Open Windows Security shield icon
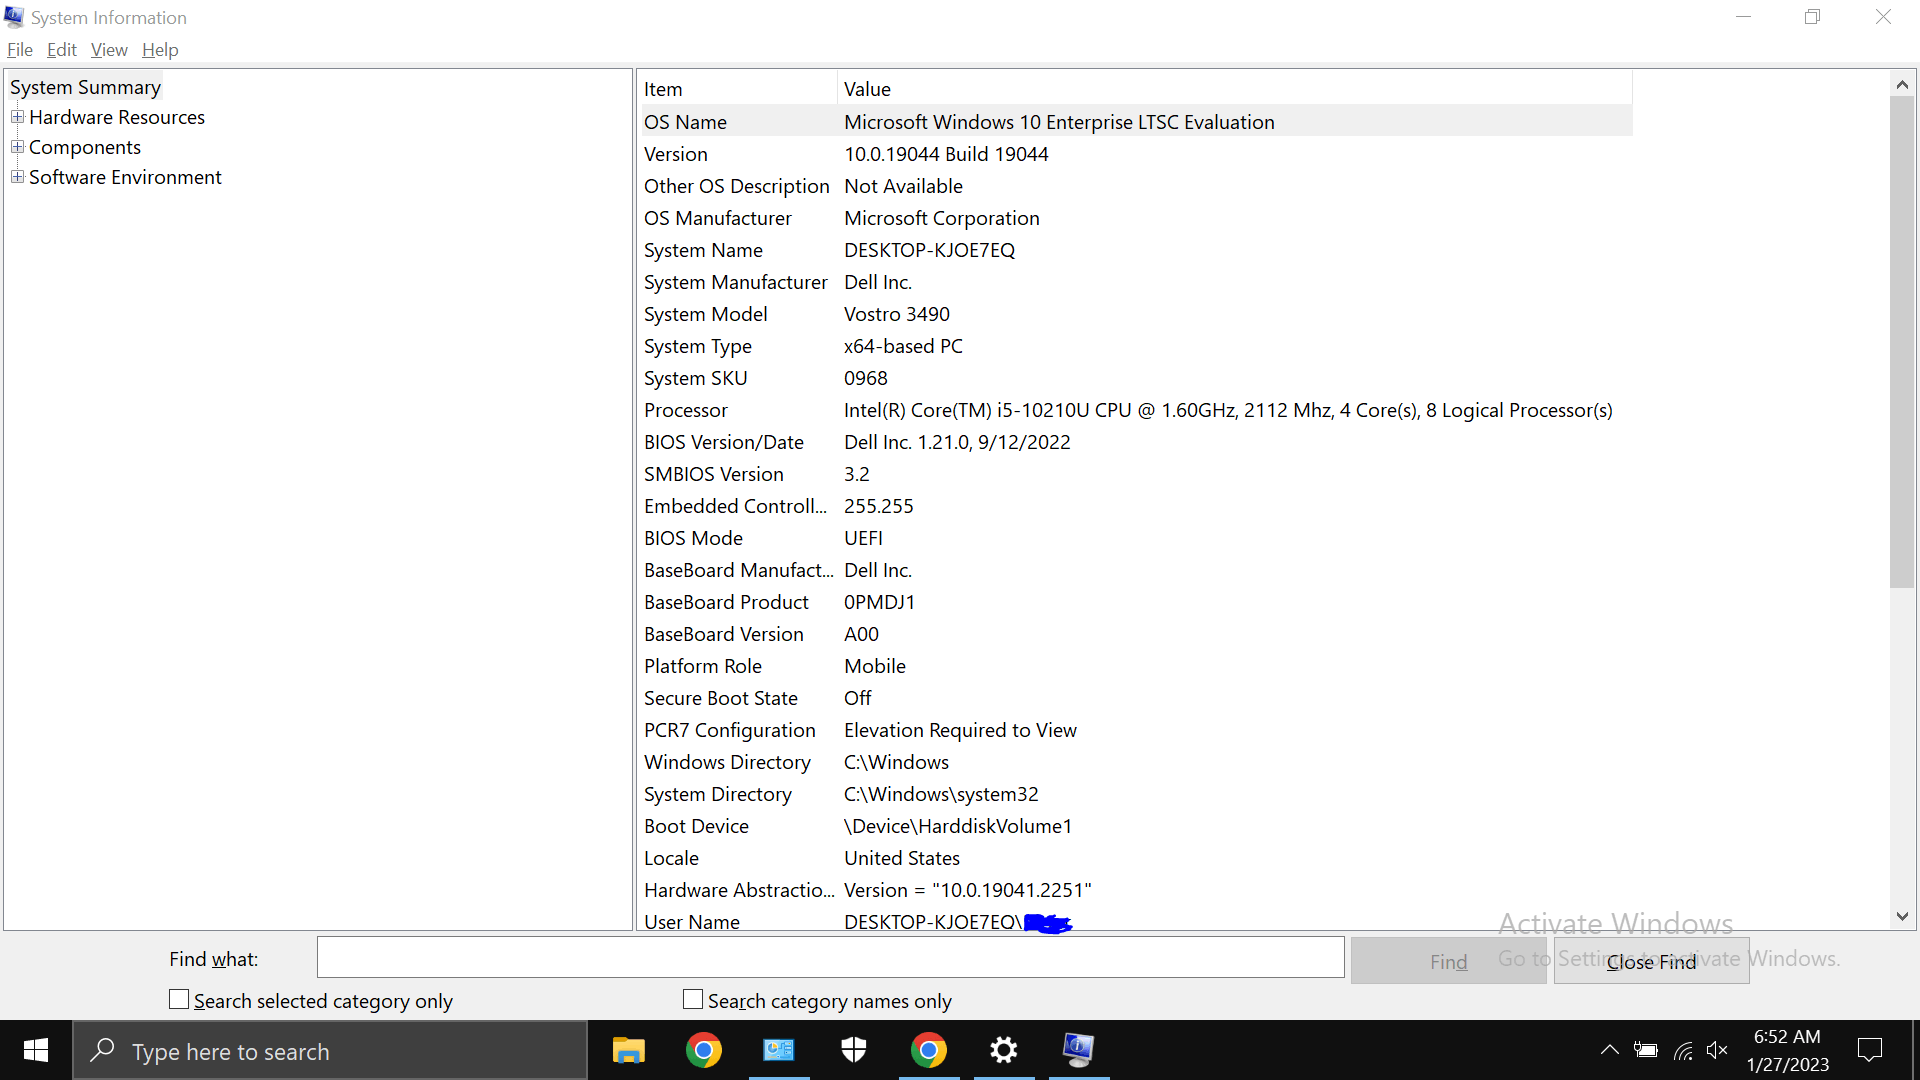This screenshot has height=1080, width=1920. click(x=853, y=1051)
